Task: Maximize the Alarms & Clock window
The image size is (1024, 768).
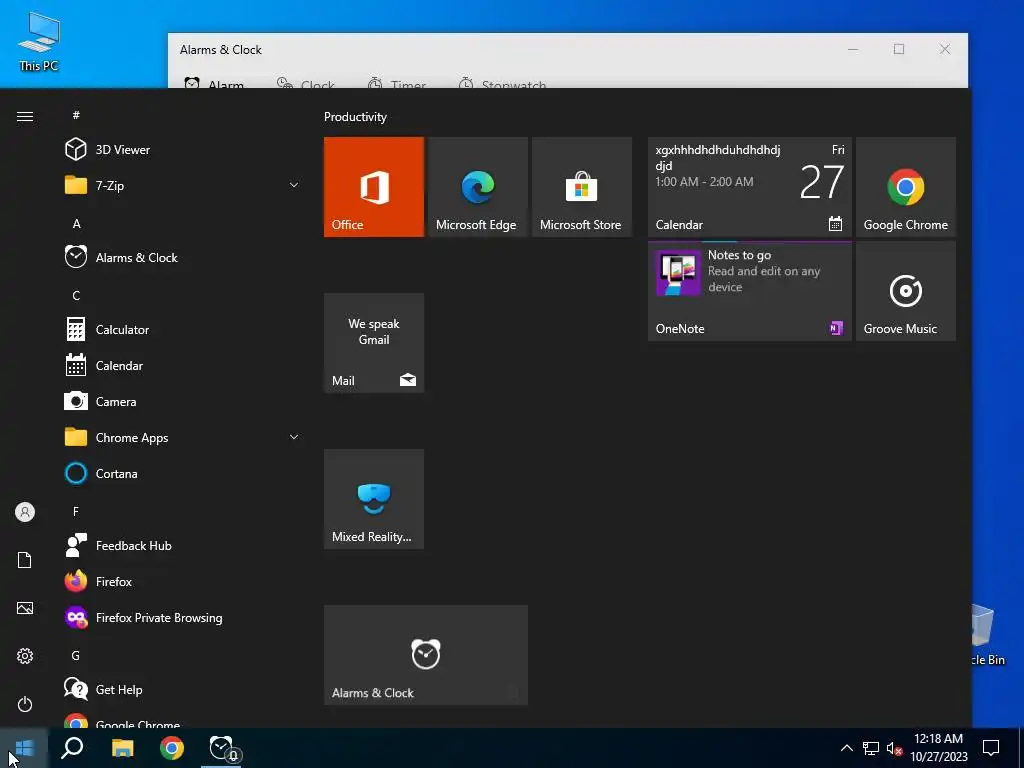Action: tap(899, 49)
